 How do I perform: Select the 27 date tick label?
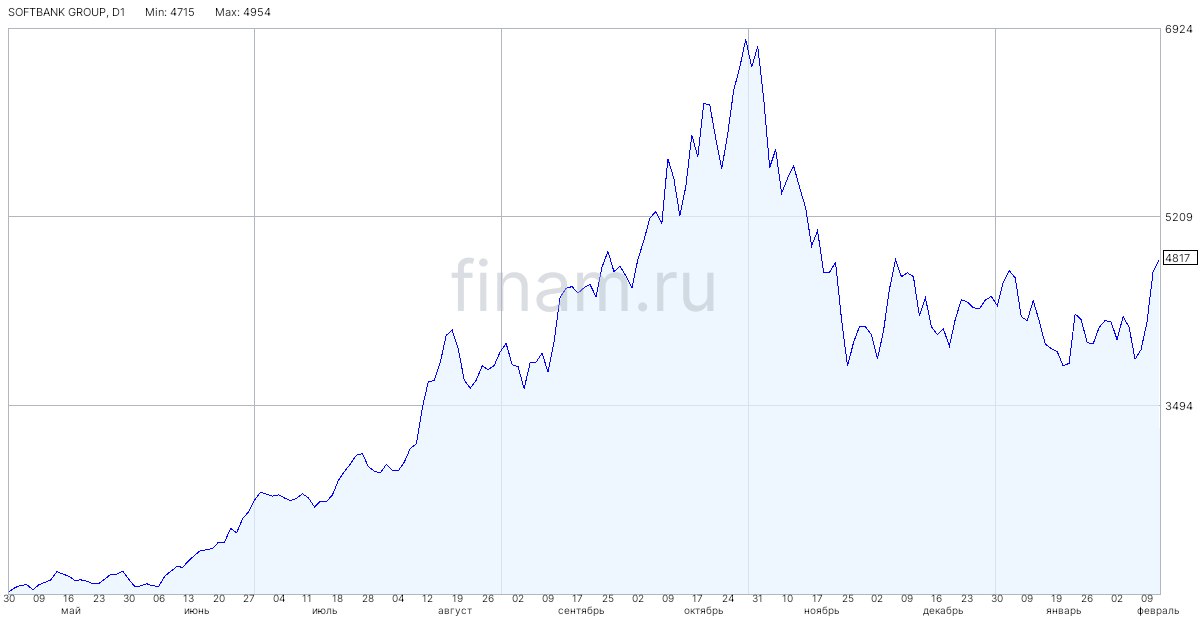(247, 599)
